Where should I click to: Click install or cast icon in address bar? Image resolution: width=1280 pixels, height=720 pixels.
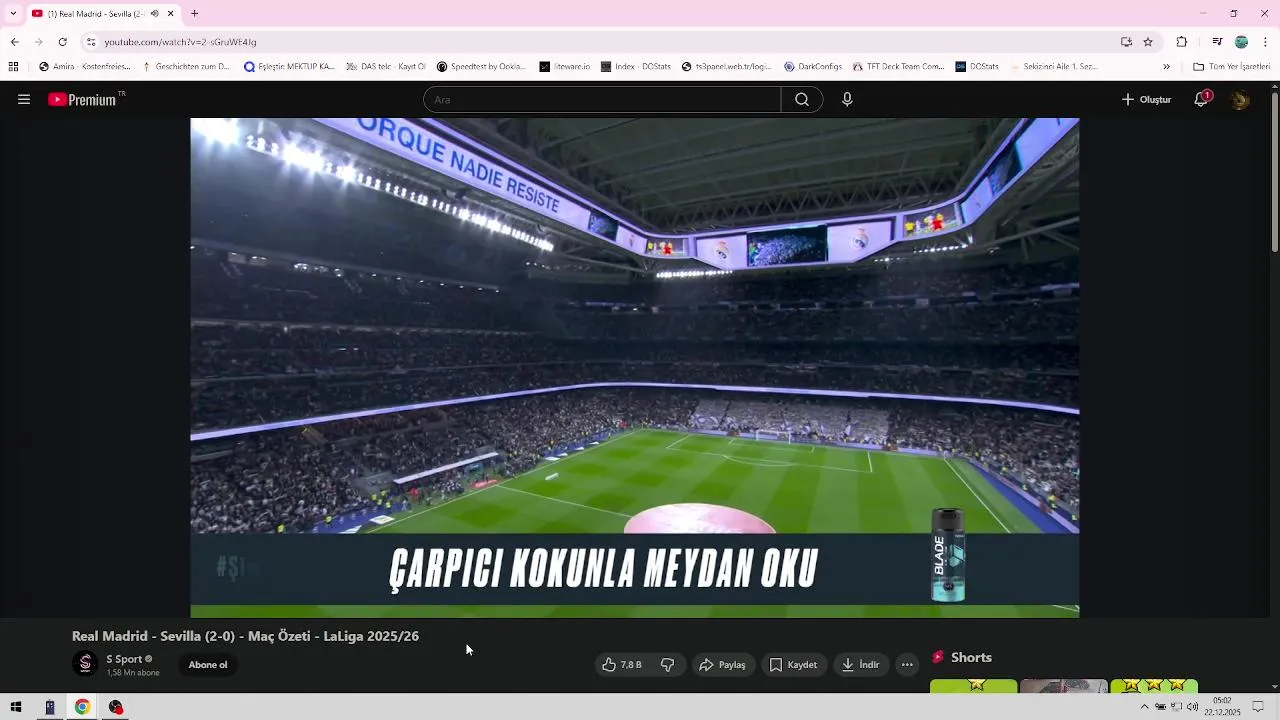(1126, 42)
